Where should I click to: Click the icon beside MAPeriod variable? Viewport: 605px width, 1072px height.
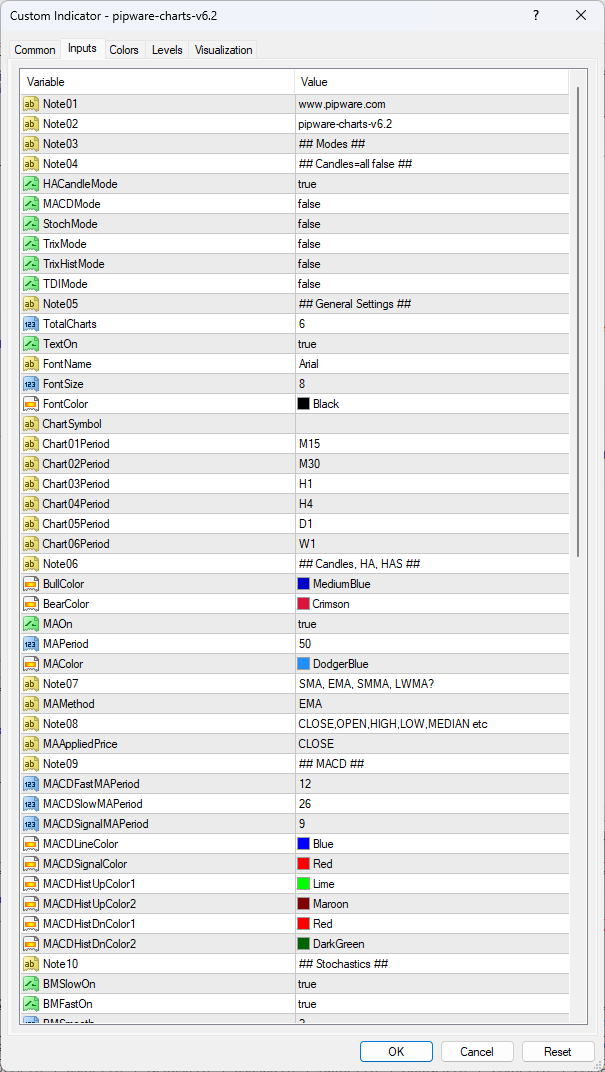click(x=30, y=644)
